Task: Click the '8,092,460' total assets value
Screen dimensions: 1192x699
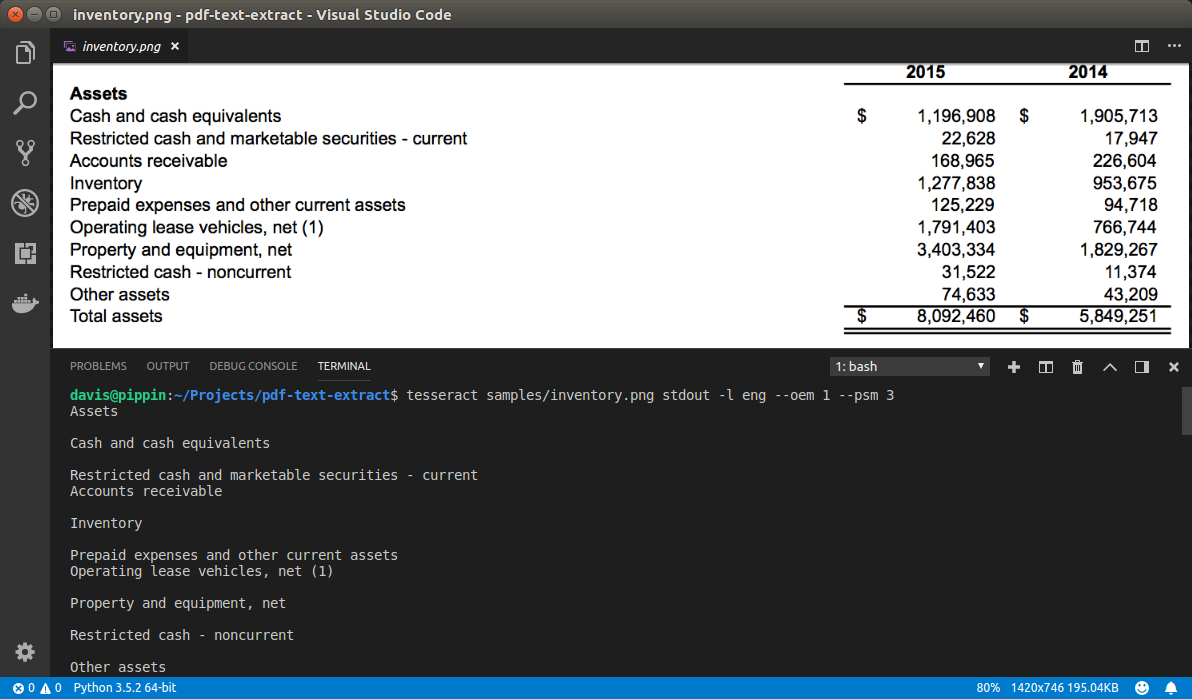Action: (956, 316)
